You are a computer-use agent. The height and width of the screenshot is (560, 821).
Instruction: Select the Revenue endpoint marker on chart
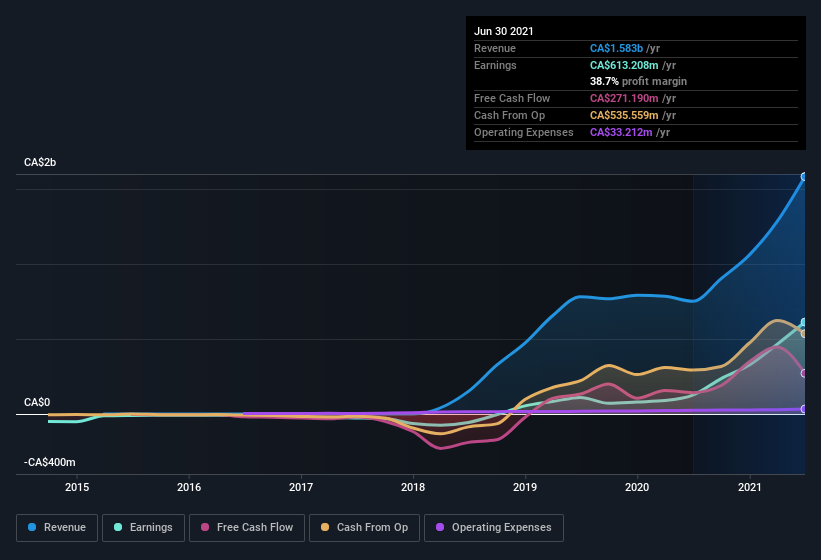click(804, 177)
